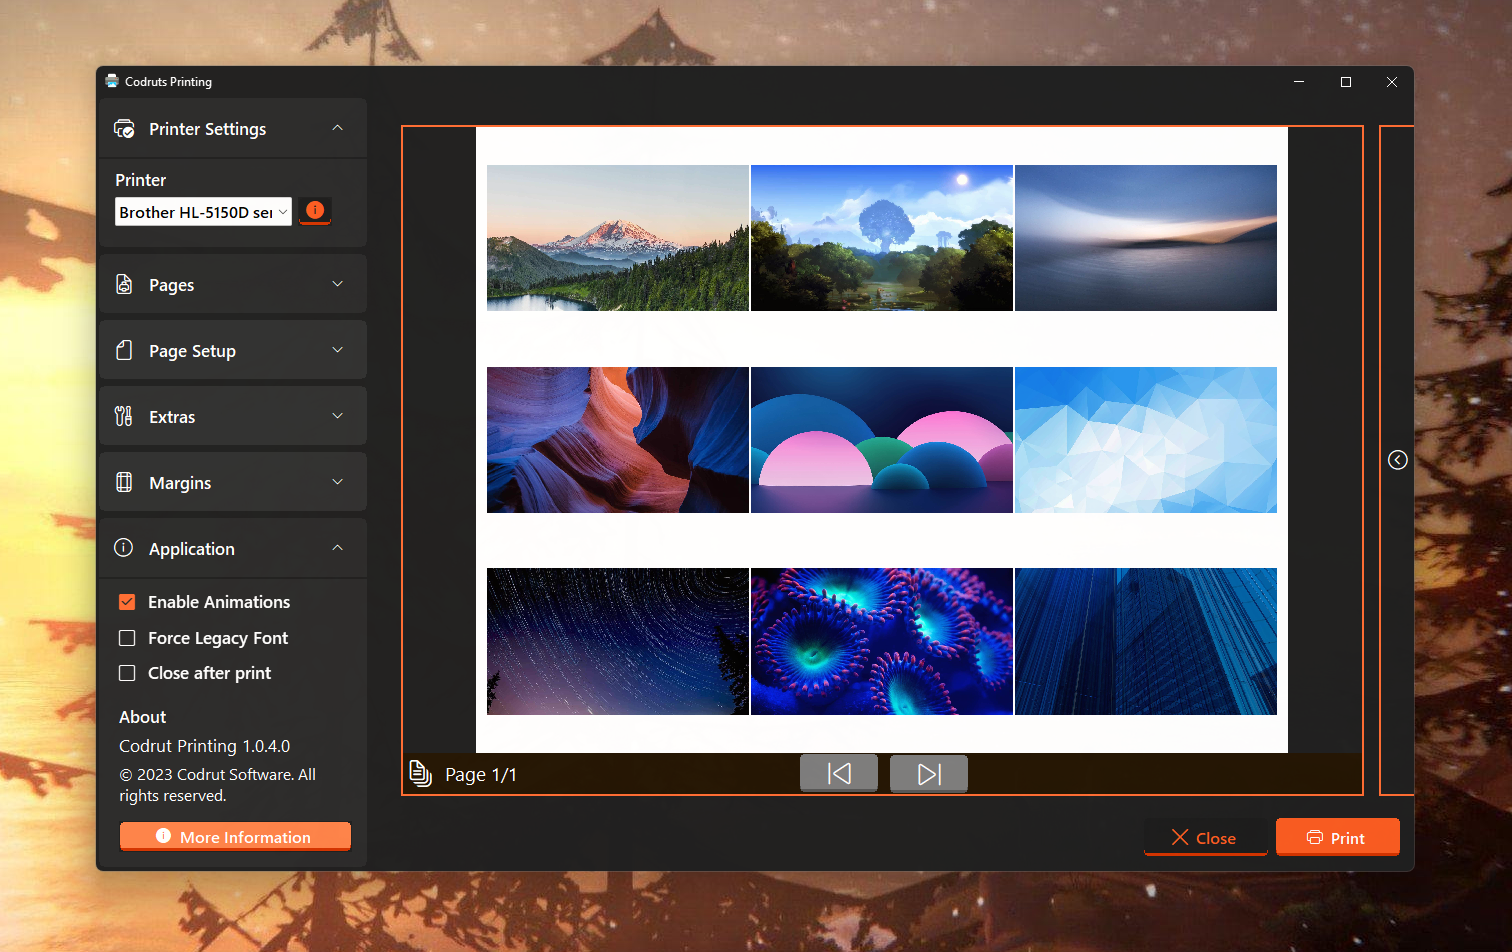Expand side panel with circled left arrow
Image resolution: width=1512 pixels, height=952 pixels.
1398,460
